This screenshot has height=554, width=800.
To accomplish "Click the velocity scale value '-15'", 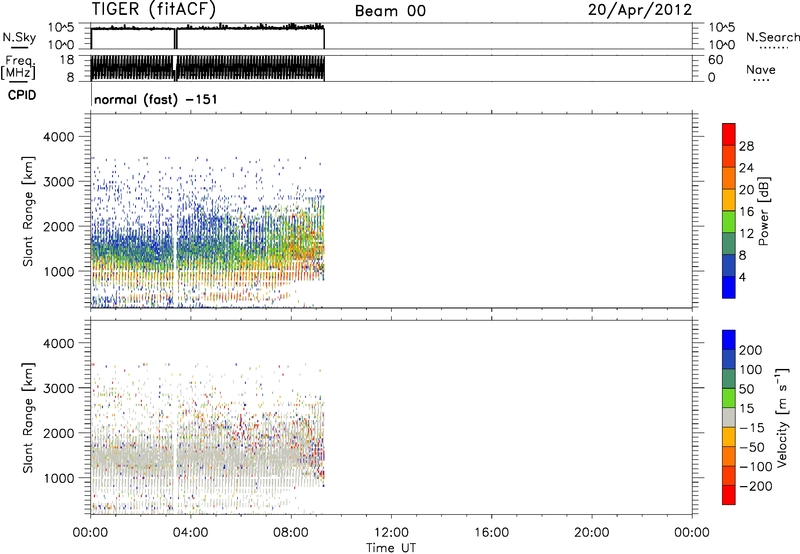I will 751,428.
